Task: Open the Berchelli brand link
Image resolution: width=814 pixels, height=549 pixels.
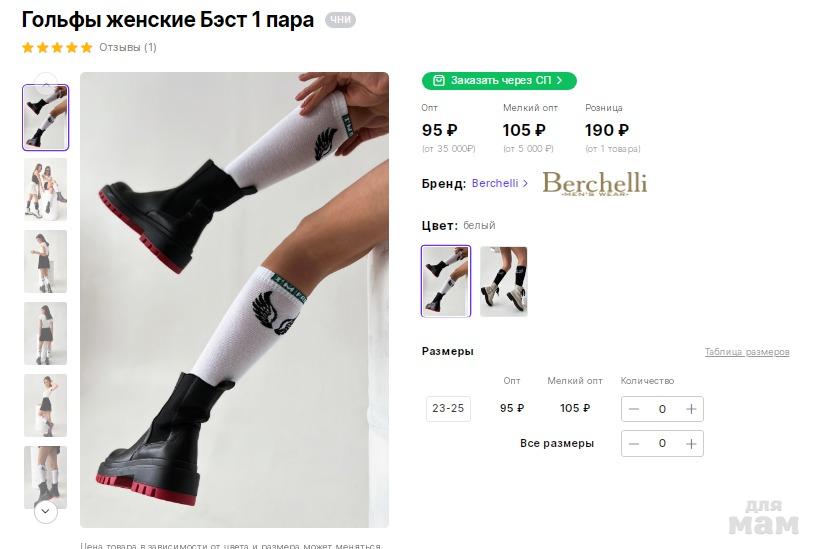Action: click(x=495, y=184)
